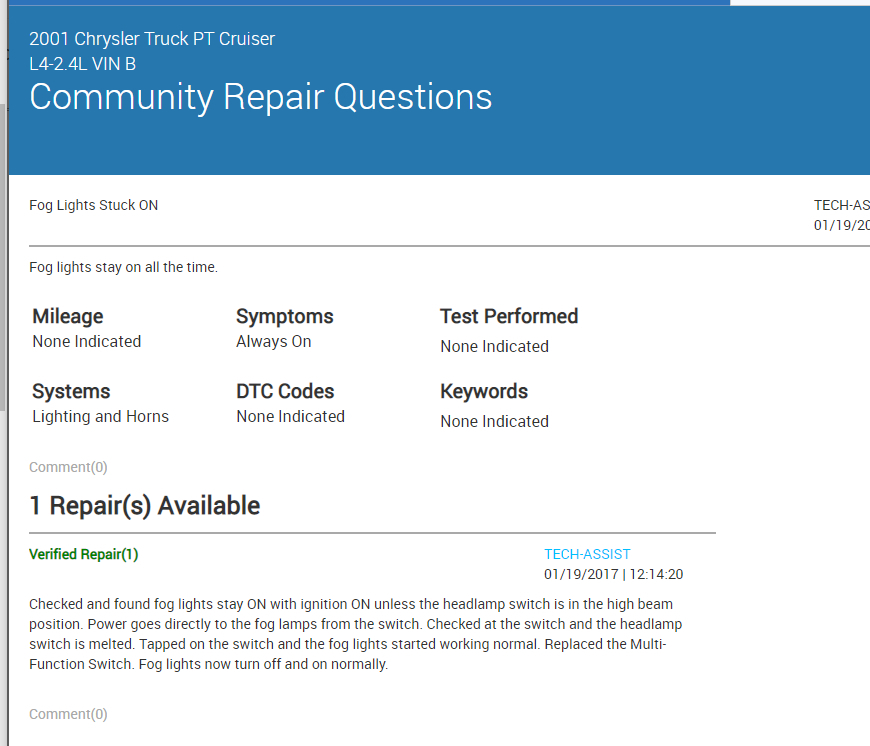Click the '1 Repair(s) Available' heading
Image resolution: width=870 pixels, height=746 pixels.
[144, 505]
